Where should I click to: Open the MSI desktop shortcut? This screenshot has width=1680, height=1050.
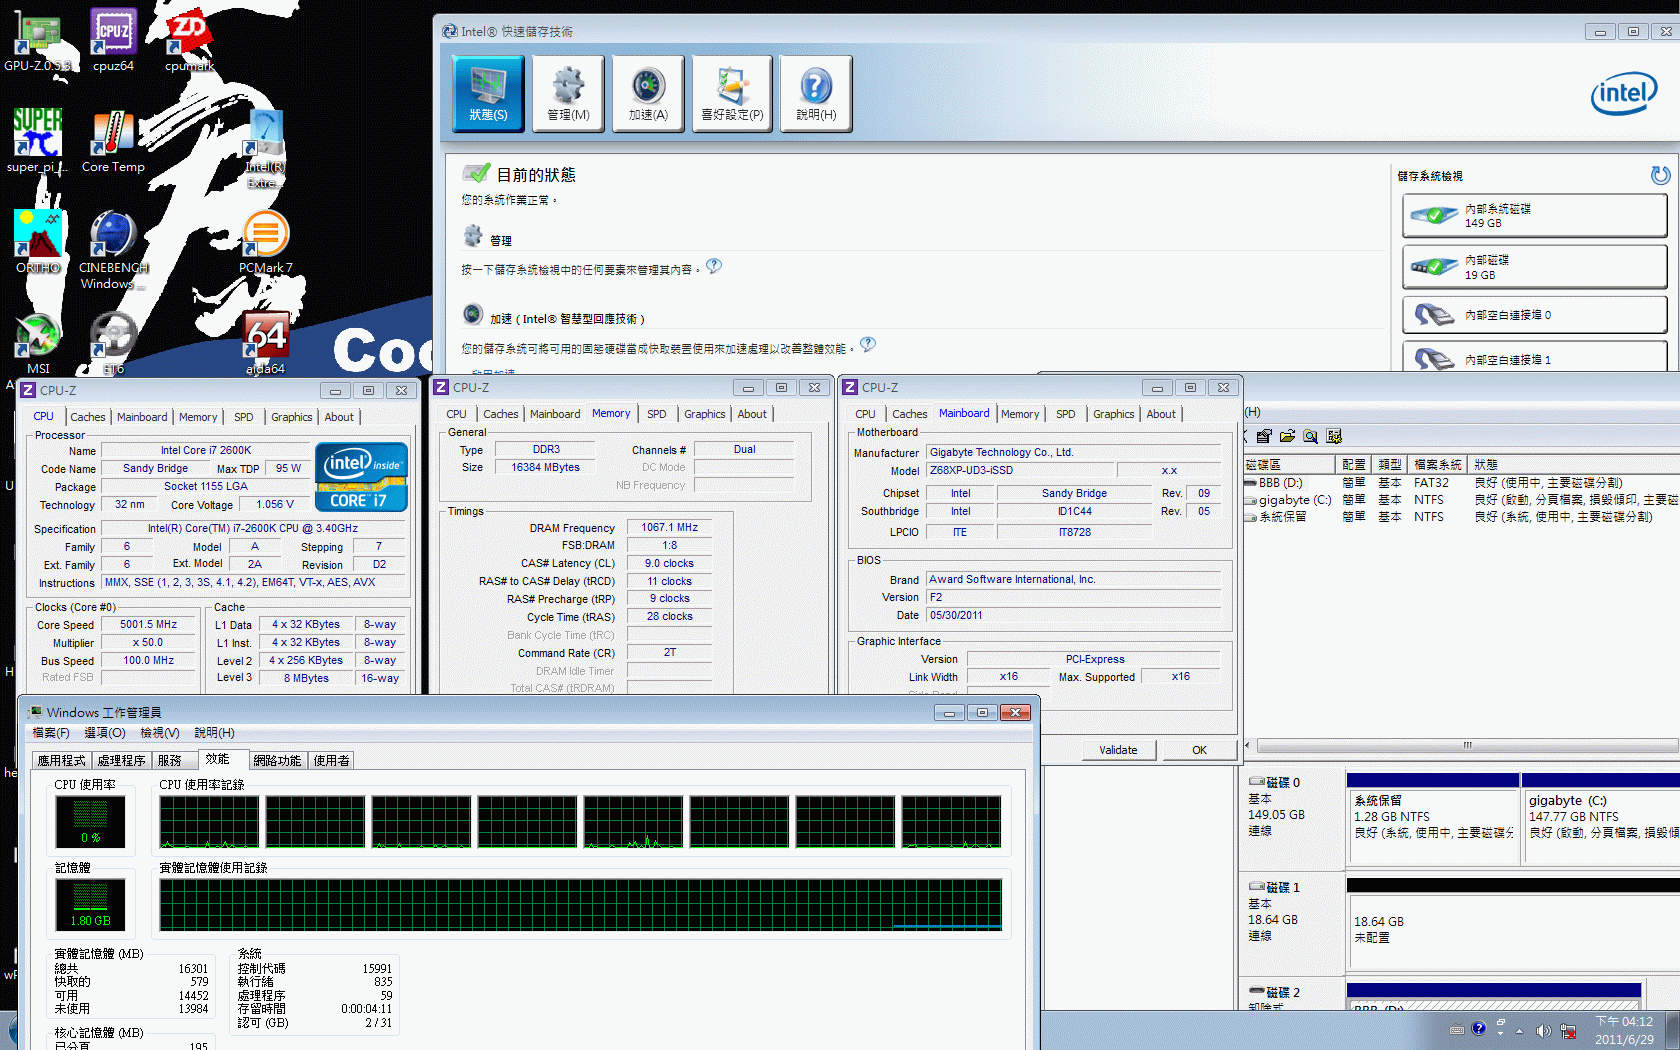[37, 342]
